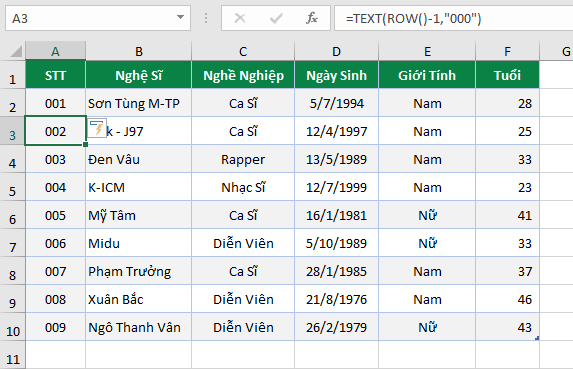573x369 pixels.
Task: Select row 6 header
Action: (13, 215)
